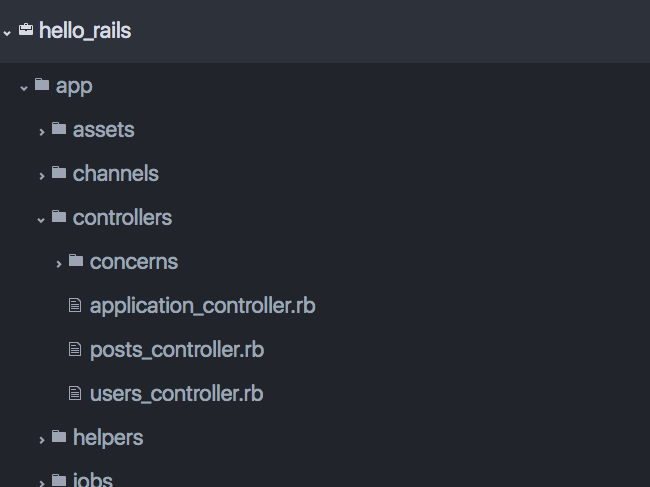Expand the assets folder chevron
The width and height of the screenshot is (650, 487).
[41, 131]
